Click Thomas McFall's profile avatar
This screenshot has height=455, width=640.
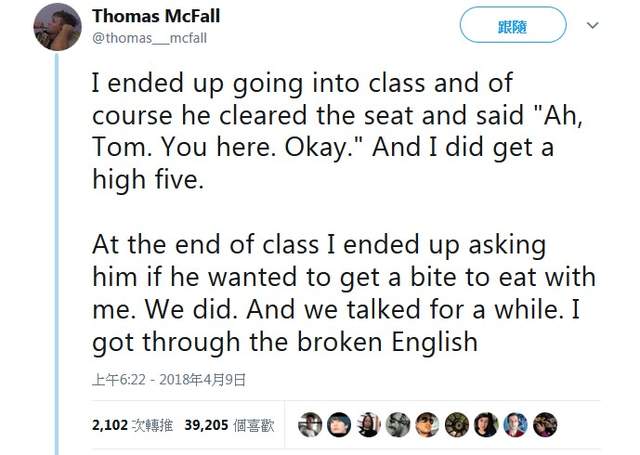click(x=57, y=26)
